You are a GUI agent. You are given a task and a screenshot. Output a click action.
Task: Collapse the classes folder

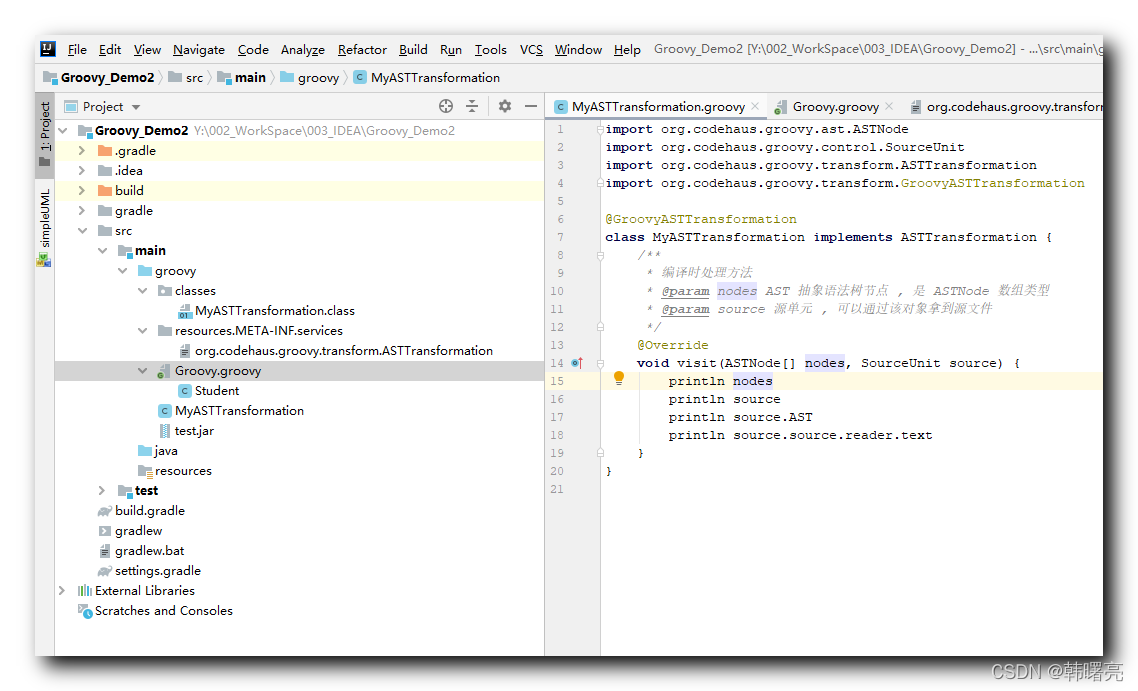click(x=143, y=290)
